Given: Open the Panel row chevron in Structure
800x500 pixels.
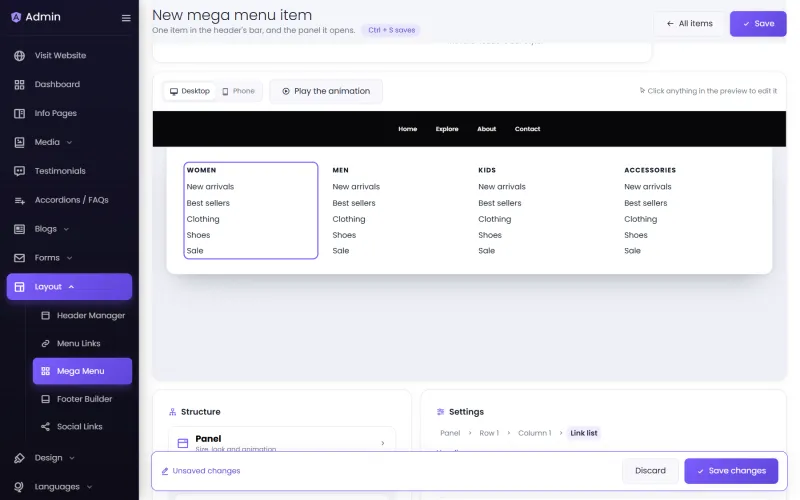Looking at the screenshot, I should 383,443.
